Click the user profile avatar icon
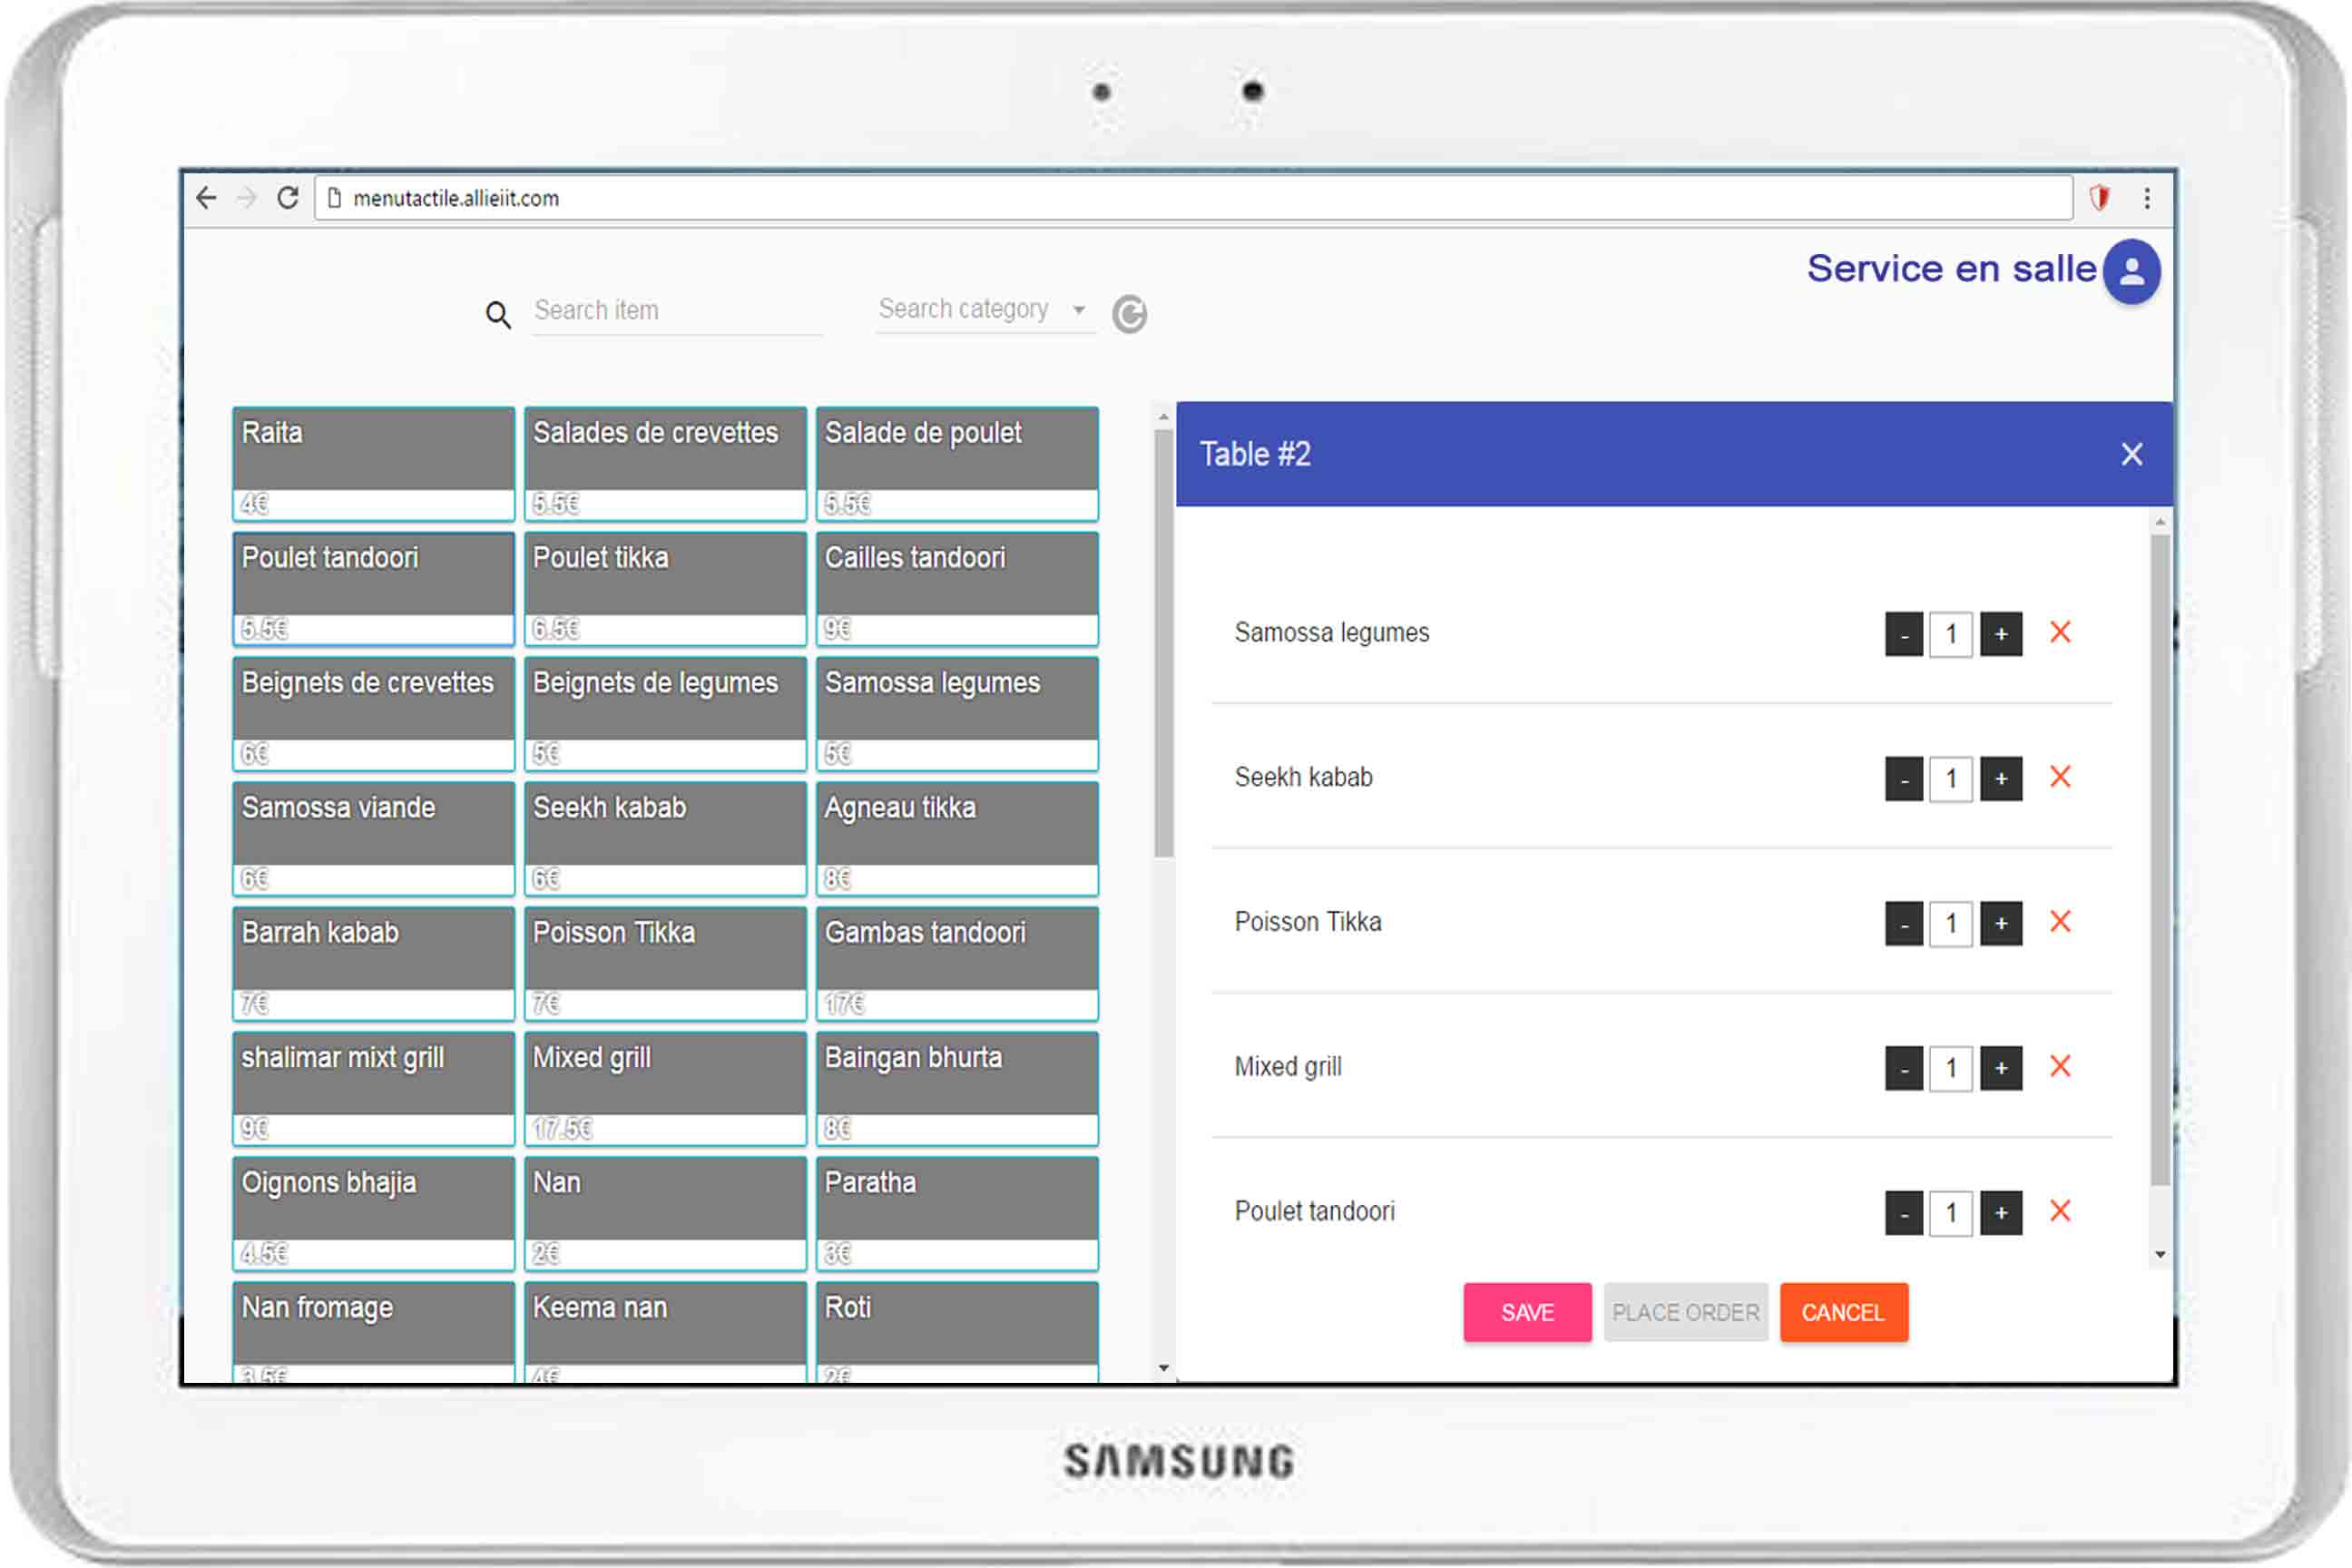 click(x=2131, y=271)
